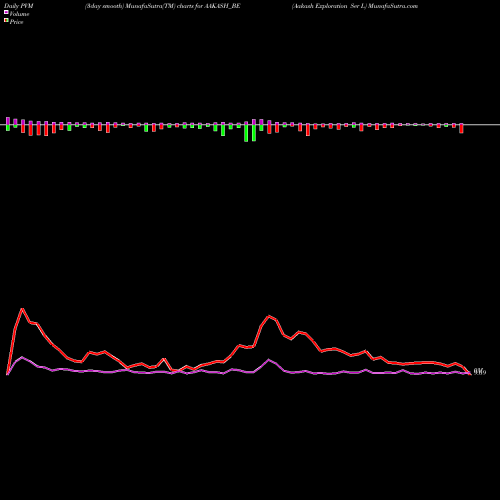Click the 'Daily PVM' title text
Screen dimensions: 500x500
click(19, 6)
